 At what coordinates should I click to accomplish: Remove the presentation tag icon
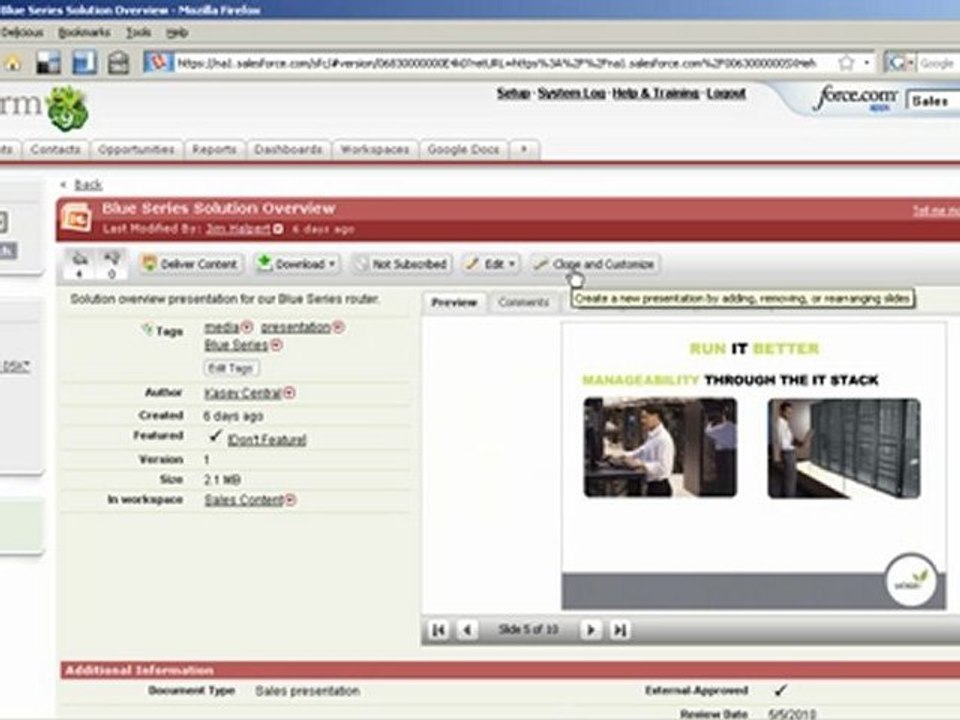pos(338,327)
